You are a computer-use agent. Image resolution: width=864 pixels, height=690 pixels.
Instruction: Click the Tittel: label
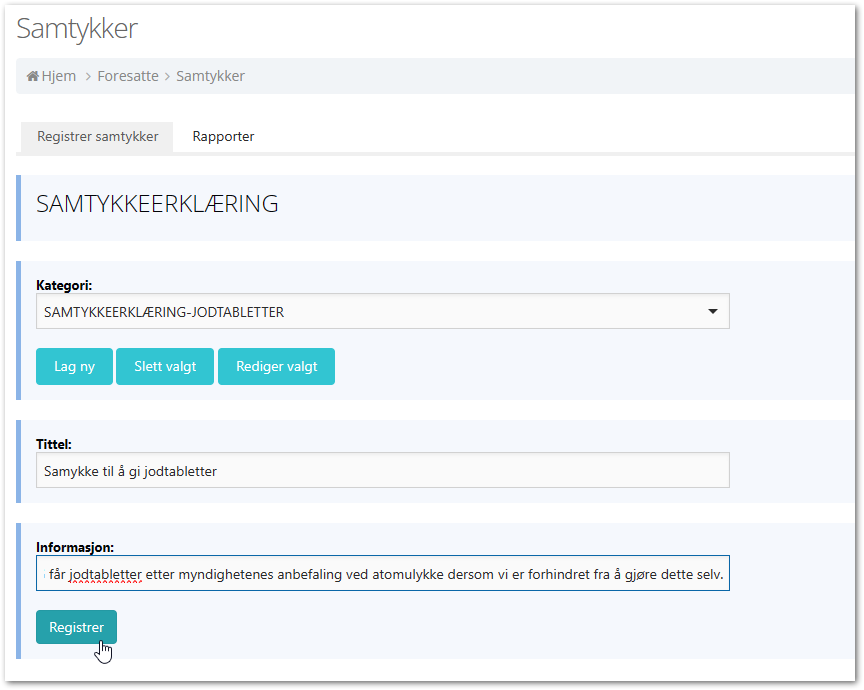(x=53, y=444)
